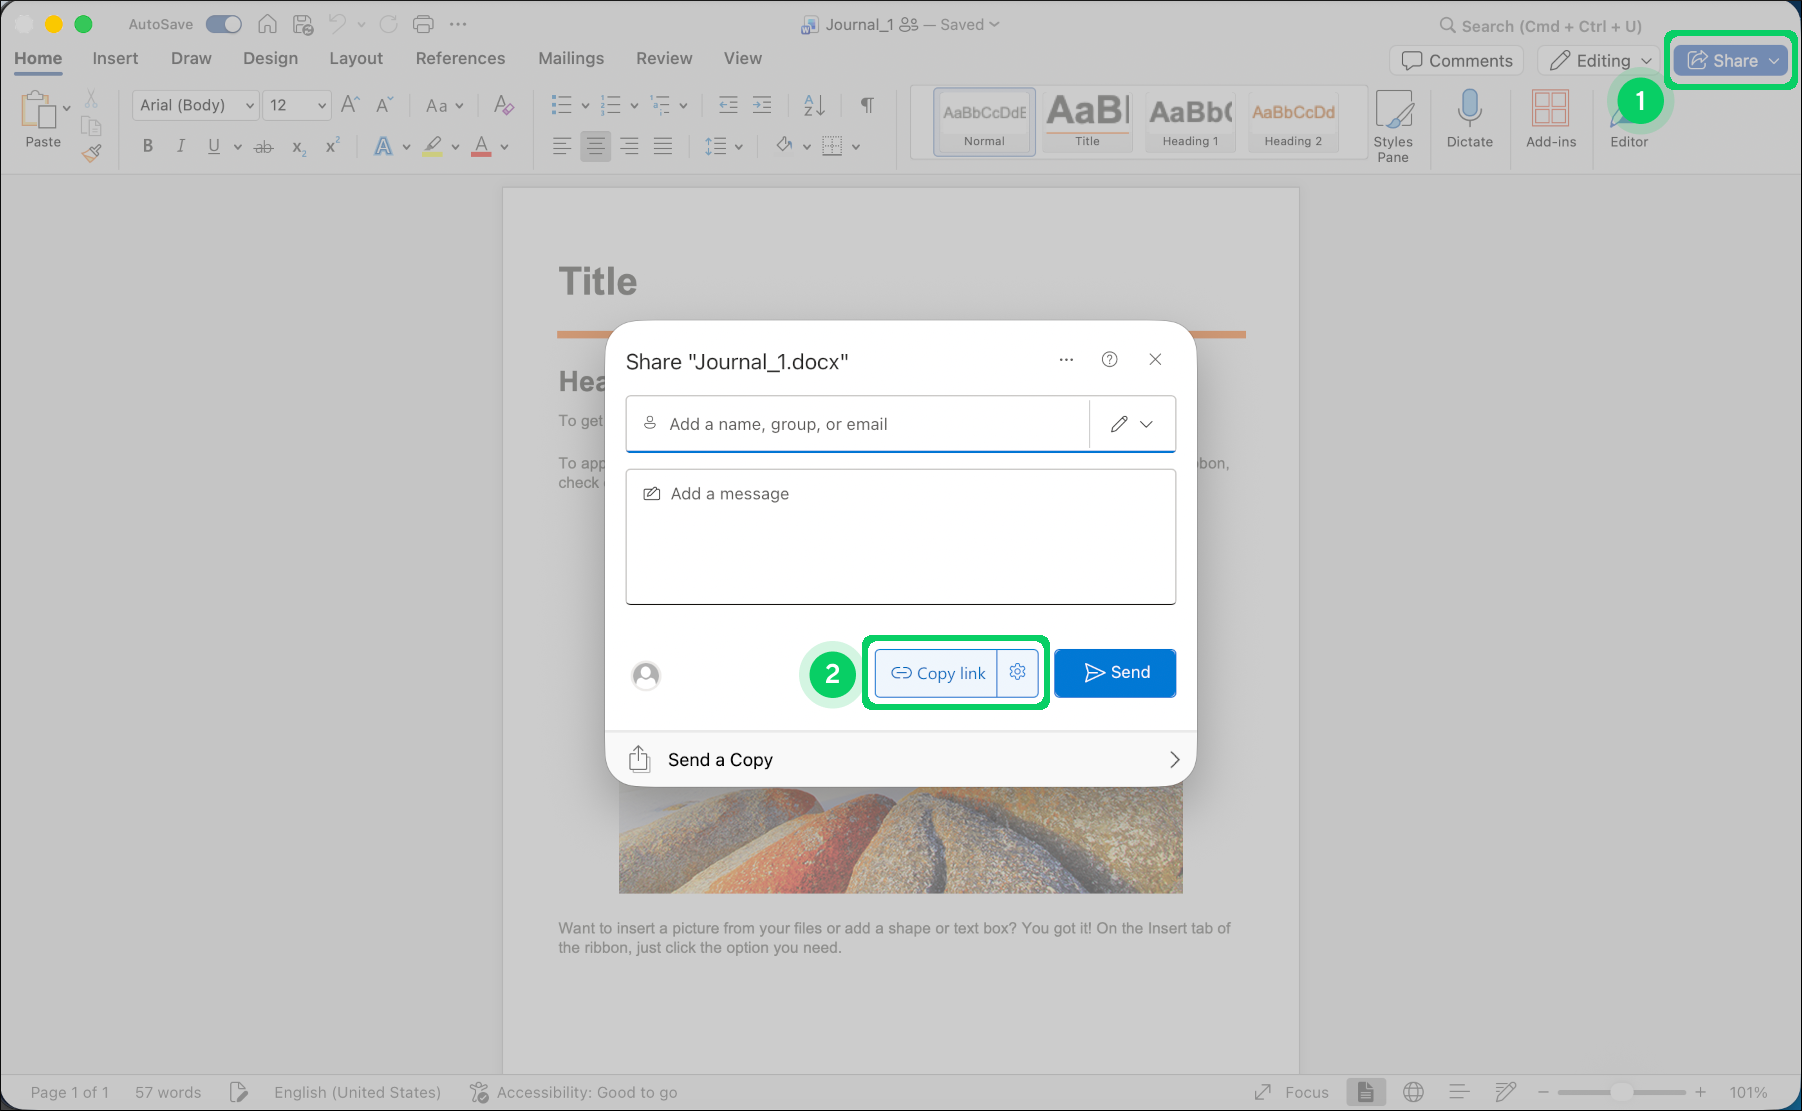Expand the Editing mode dropdown
The width and height of the screenshot is (1802, 1111).
pyautogui.click(x=1645, y=60)
